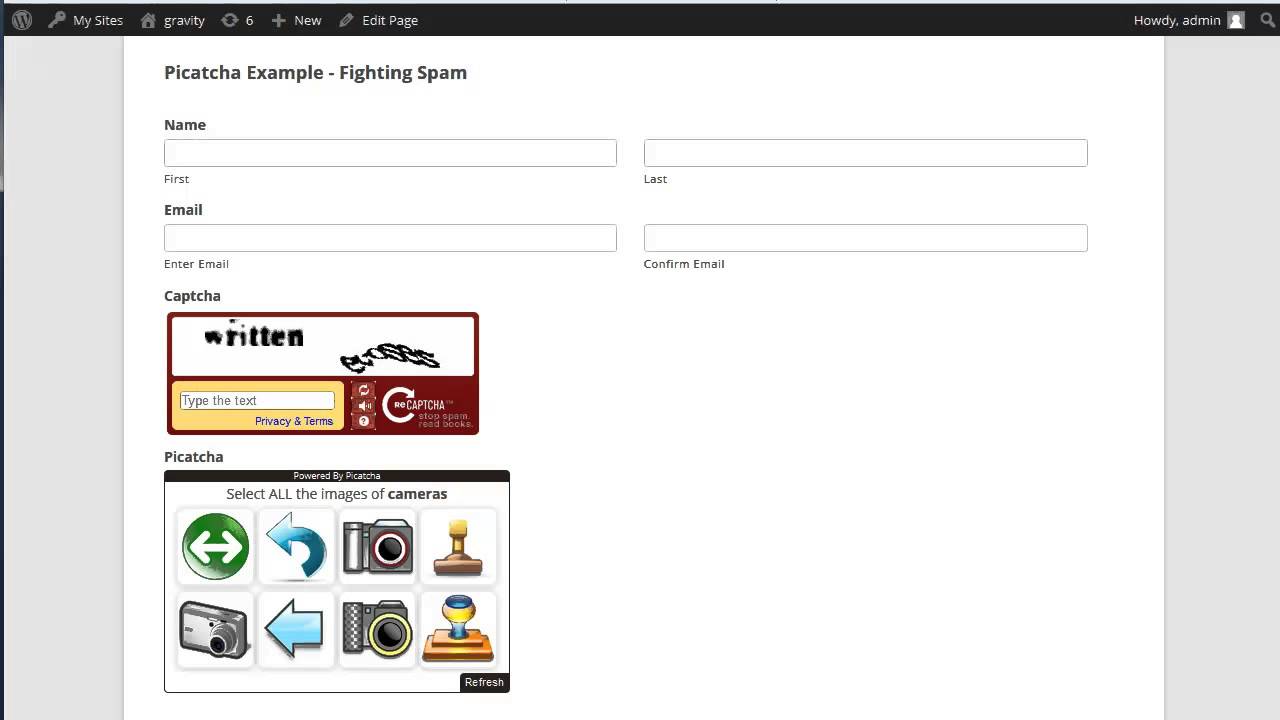Click the reCAPTCHA 'Type the text' box
Viewport: 1280px width, 720px height.
pos(257,400)
